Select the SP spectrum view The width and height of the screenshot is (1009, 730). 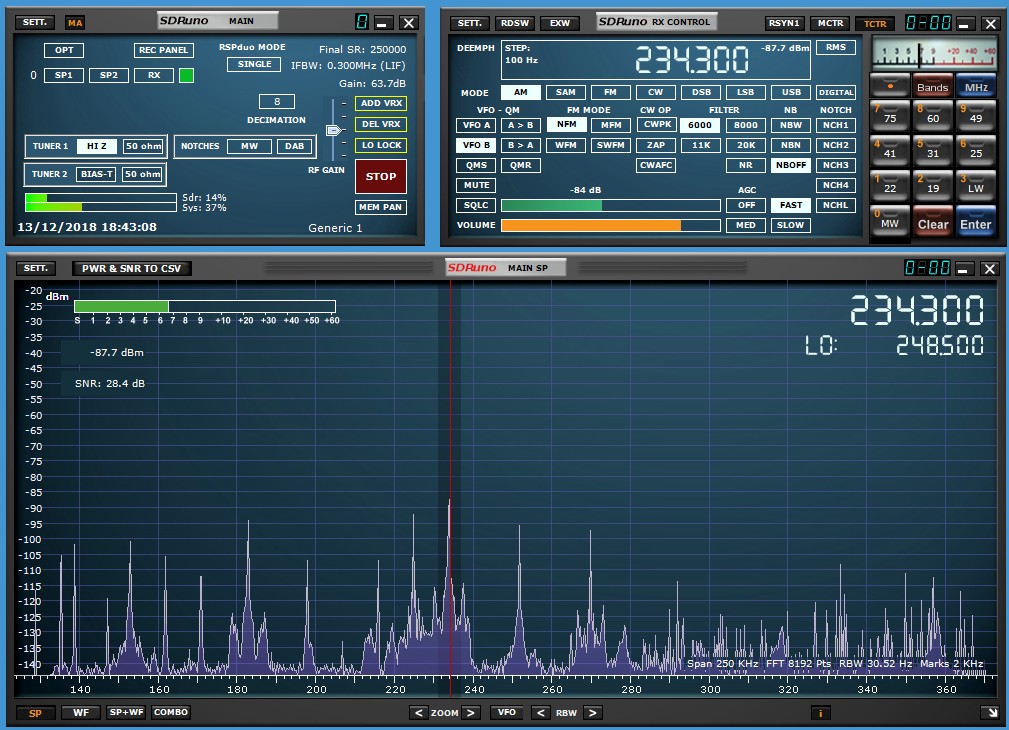[35, 713]
